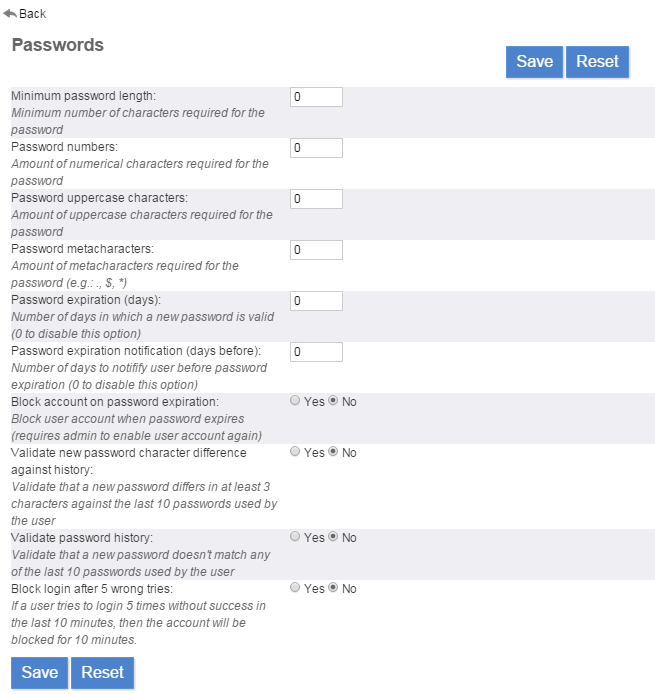Click the top Save button
The height and width of the screenshot is (694, 655).
point(534,61)
